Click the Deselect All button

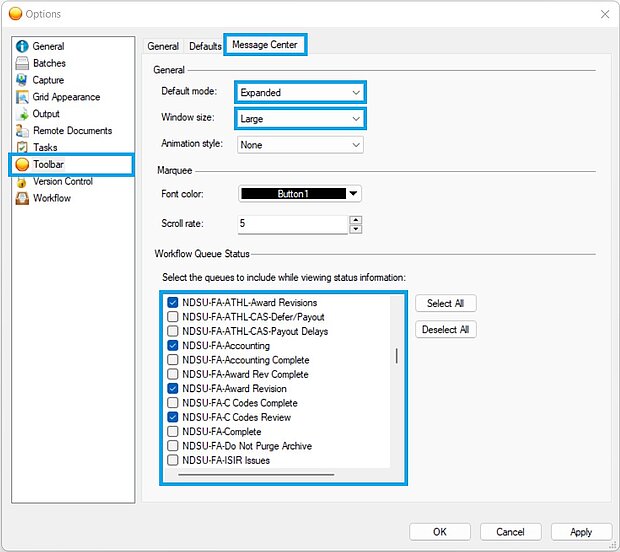click(446, 329)
